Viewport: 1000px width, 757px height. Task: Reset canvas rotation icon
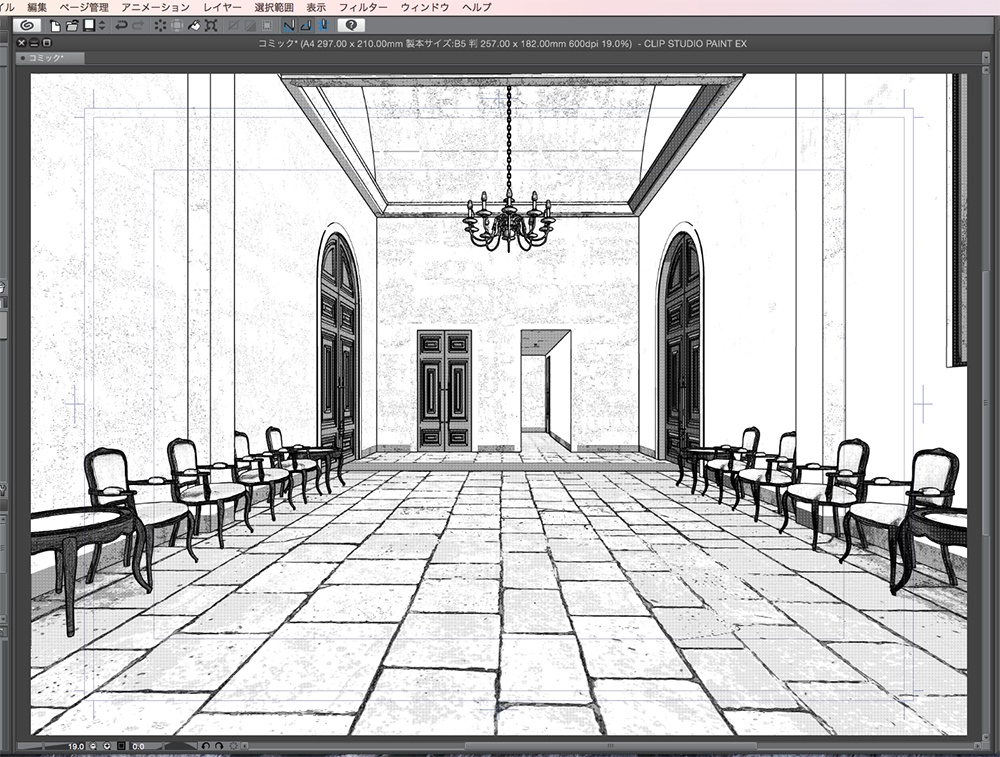click(233, 746)
